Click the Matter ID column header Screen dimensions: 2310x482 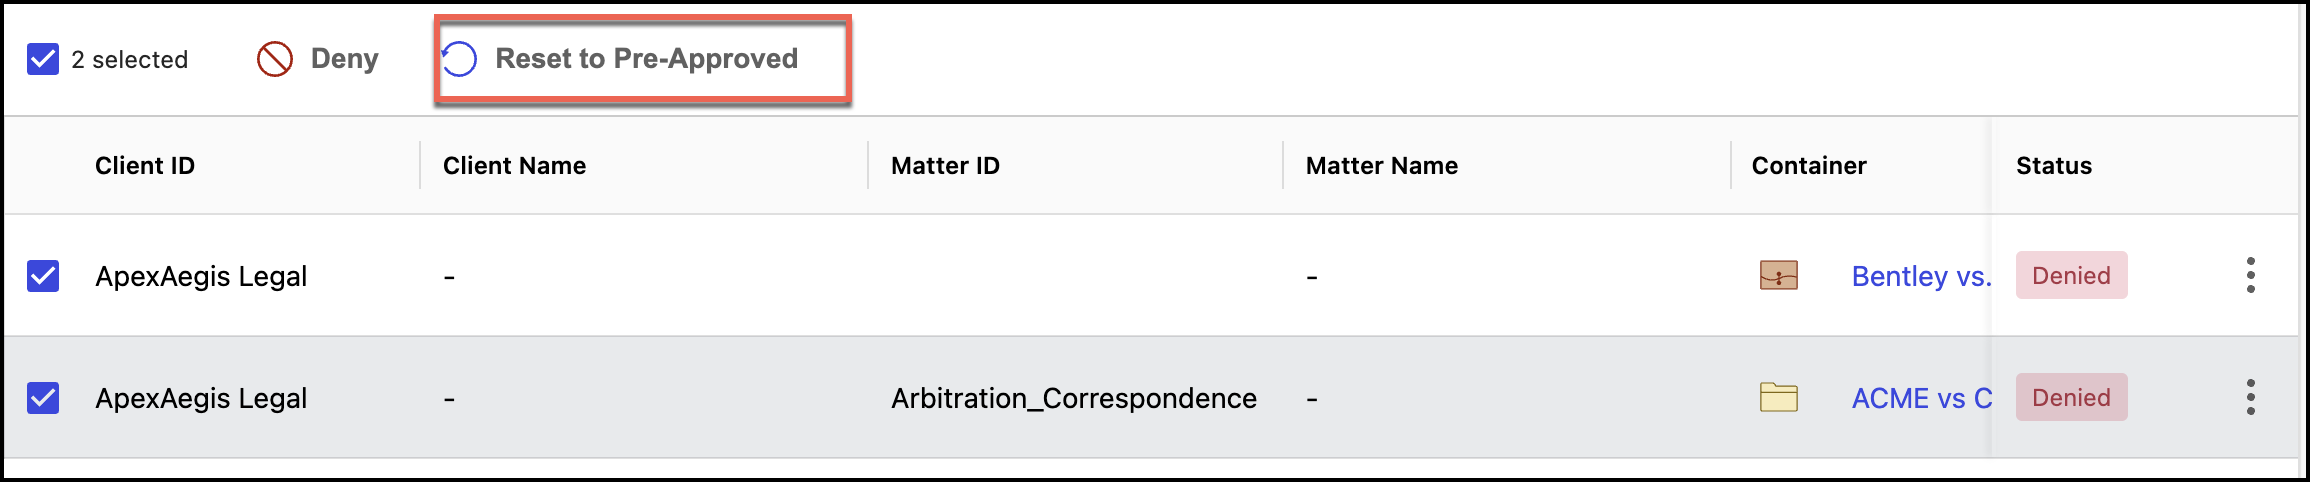pos(945,166)
